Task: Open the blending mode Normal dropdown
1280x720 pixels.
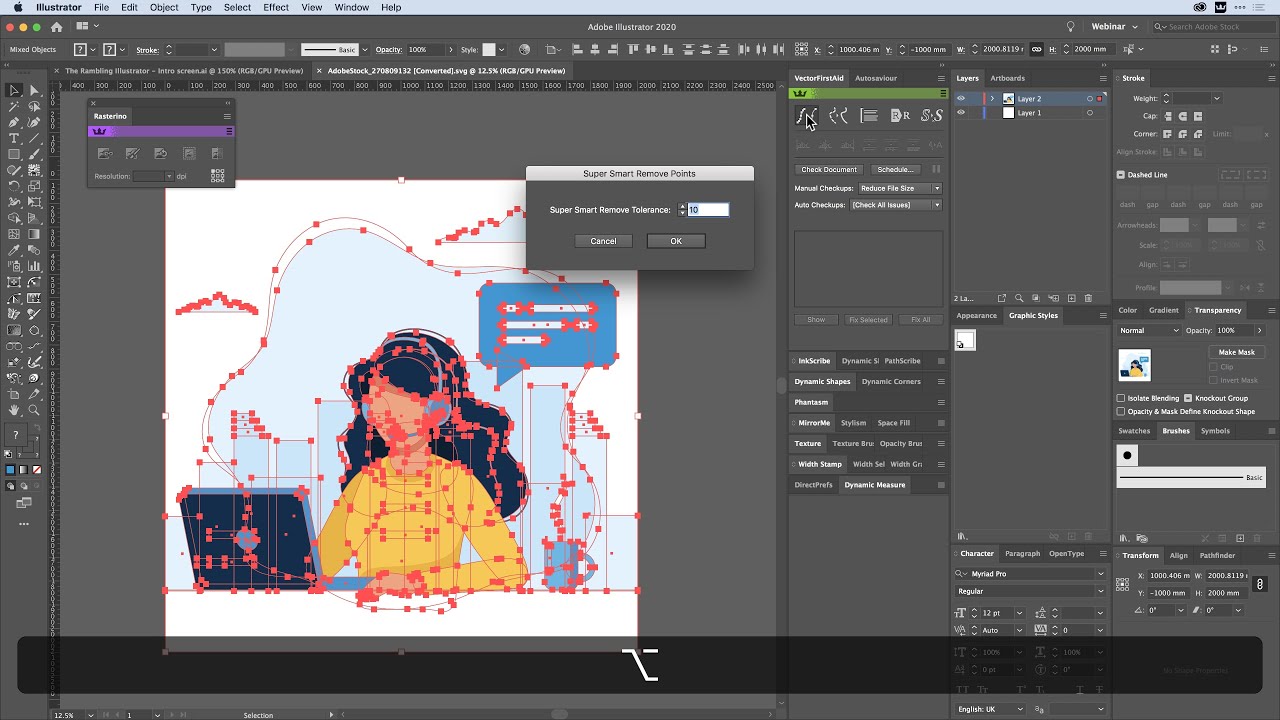Action: click(x=1149, y=330)
